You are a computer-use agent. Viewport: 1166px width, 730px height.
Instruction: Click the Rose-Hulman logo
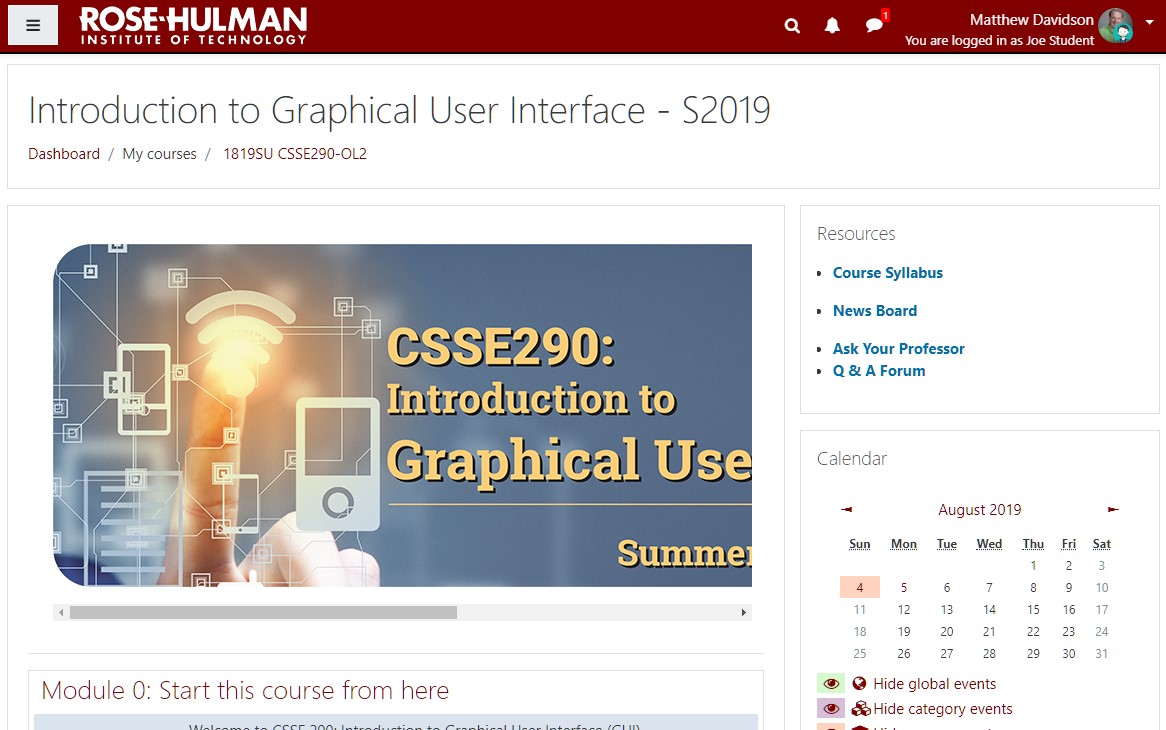pyautogui.click(x=193, y=26)
